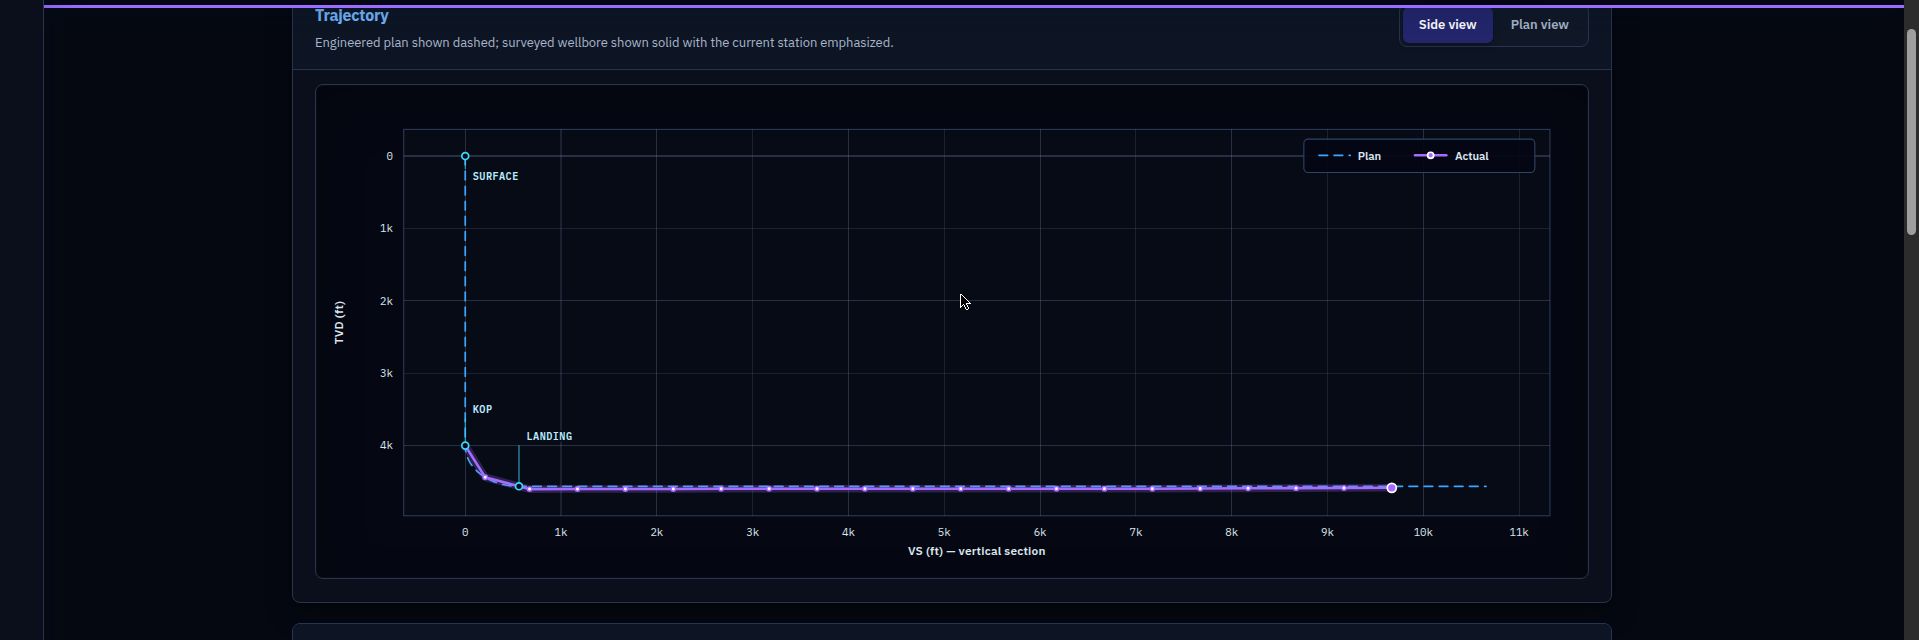Click the LANDING point marker on chart

coord(519,486)
